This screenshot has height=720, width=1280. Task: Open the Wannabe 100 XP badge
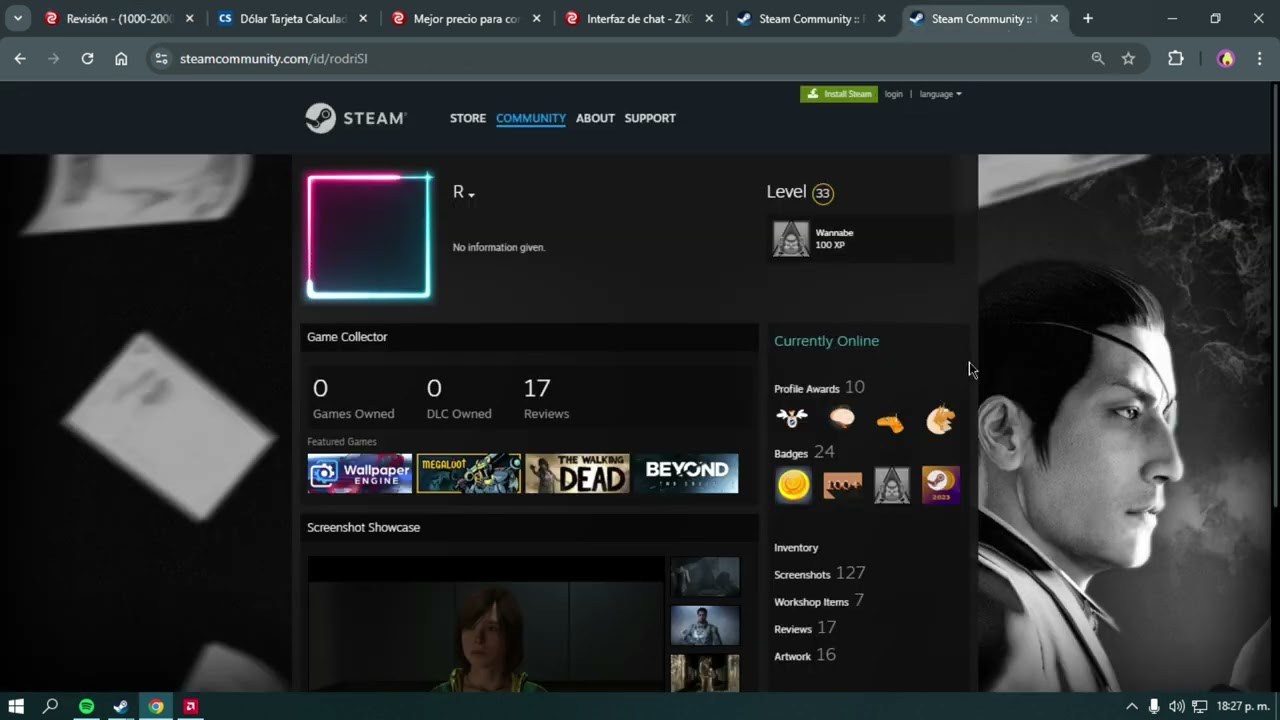(x=860, y=239)
